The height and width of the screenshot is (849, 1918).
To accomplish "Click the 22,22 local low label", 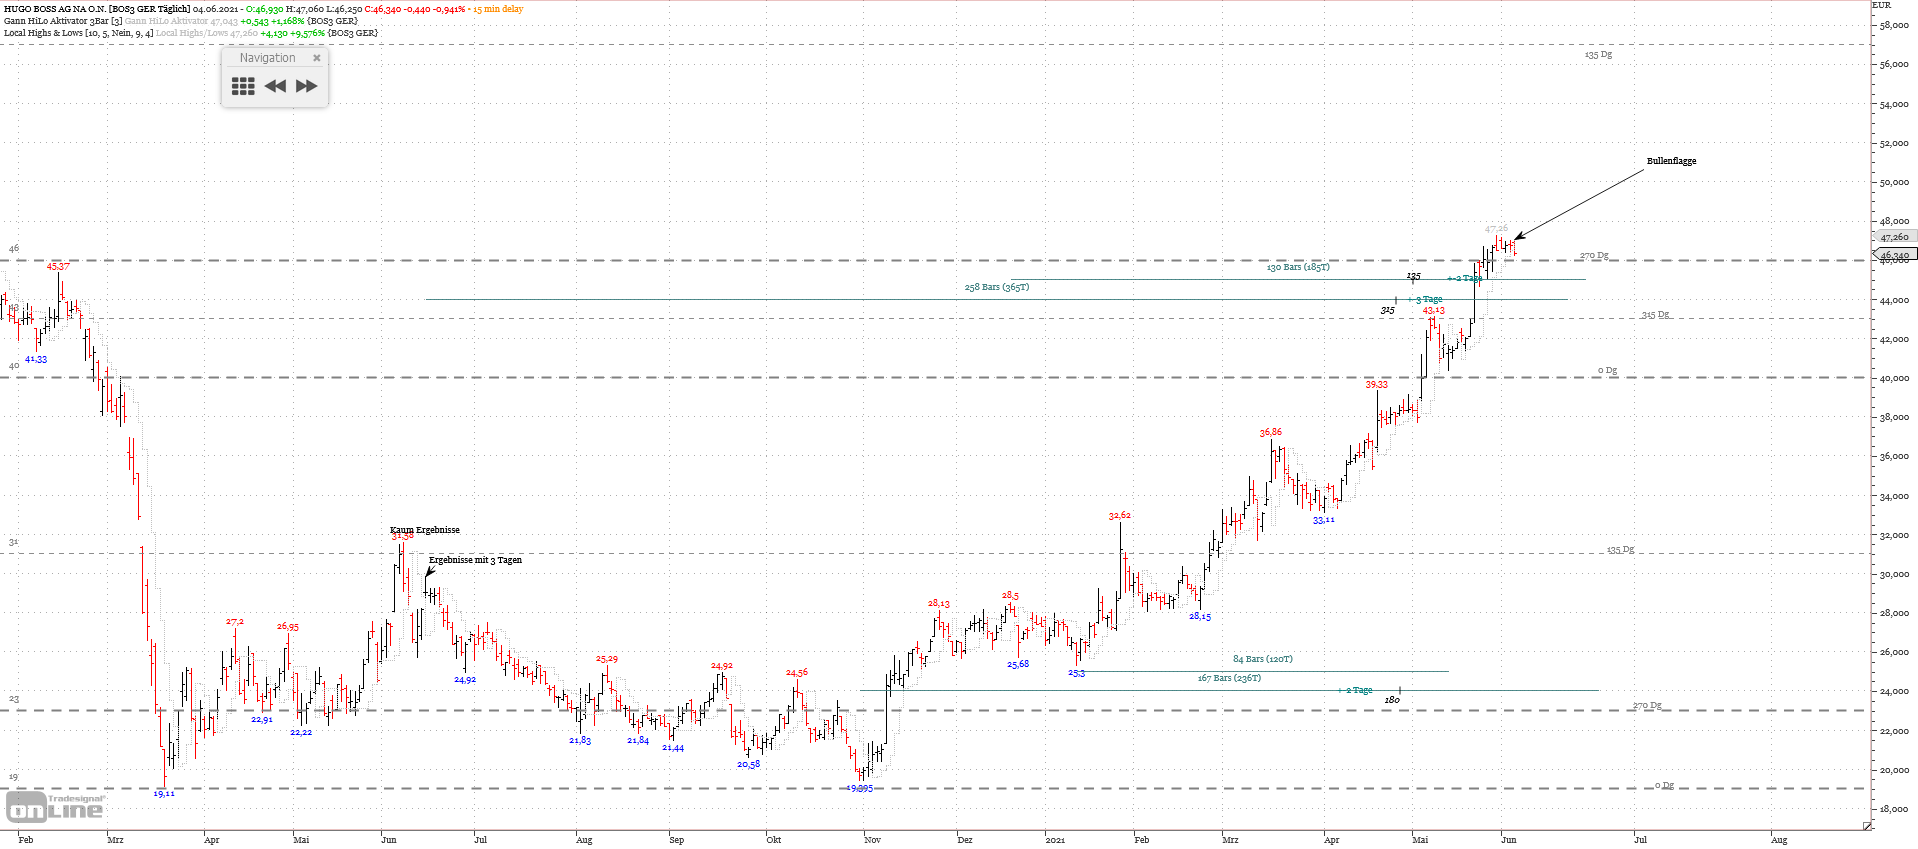I will [x=301, y=732].
